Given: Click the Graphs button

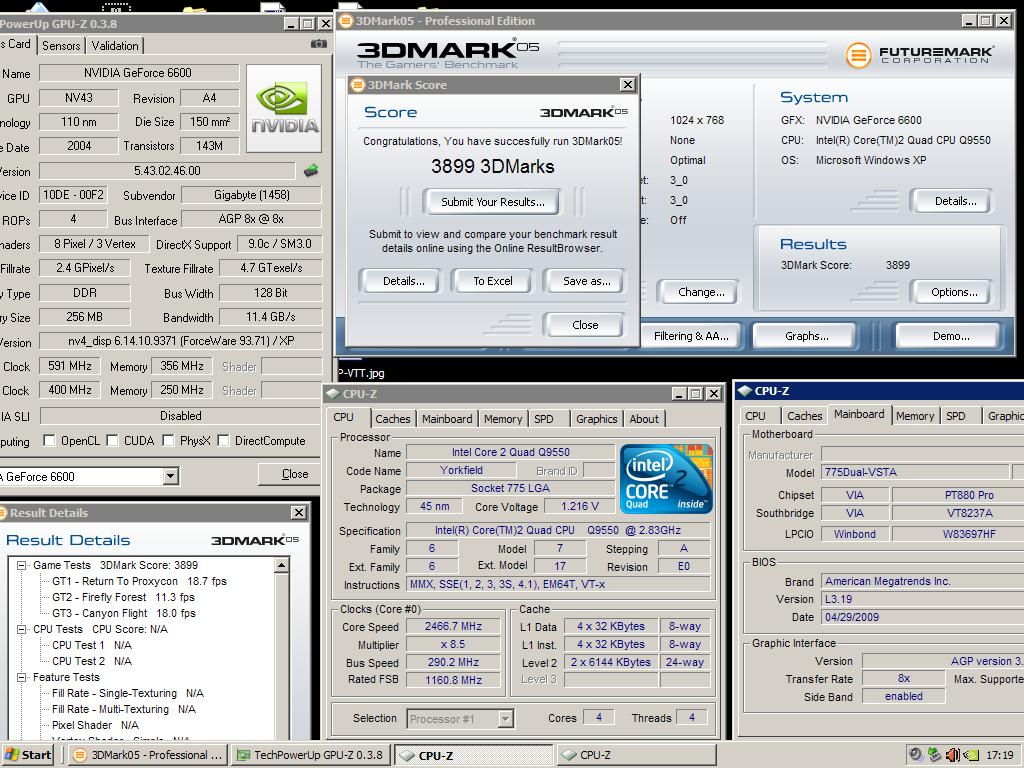Looking at the screenshot, I should click(807, 336).
